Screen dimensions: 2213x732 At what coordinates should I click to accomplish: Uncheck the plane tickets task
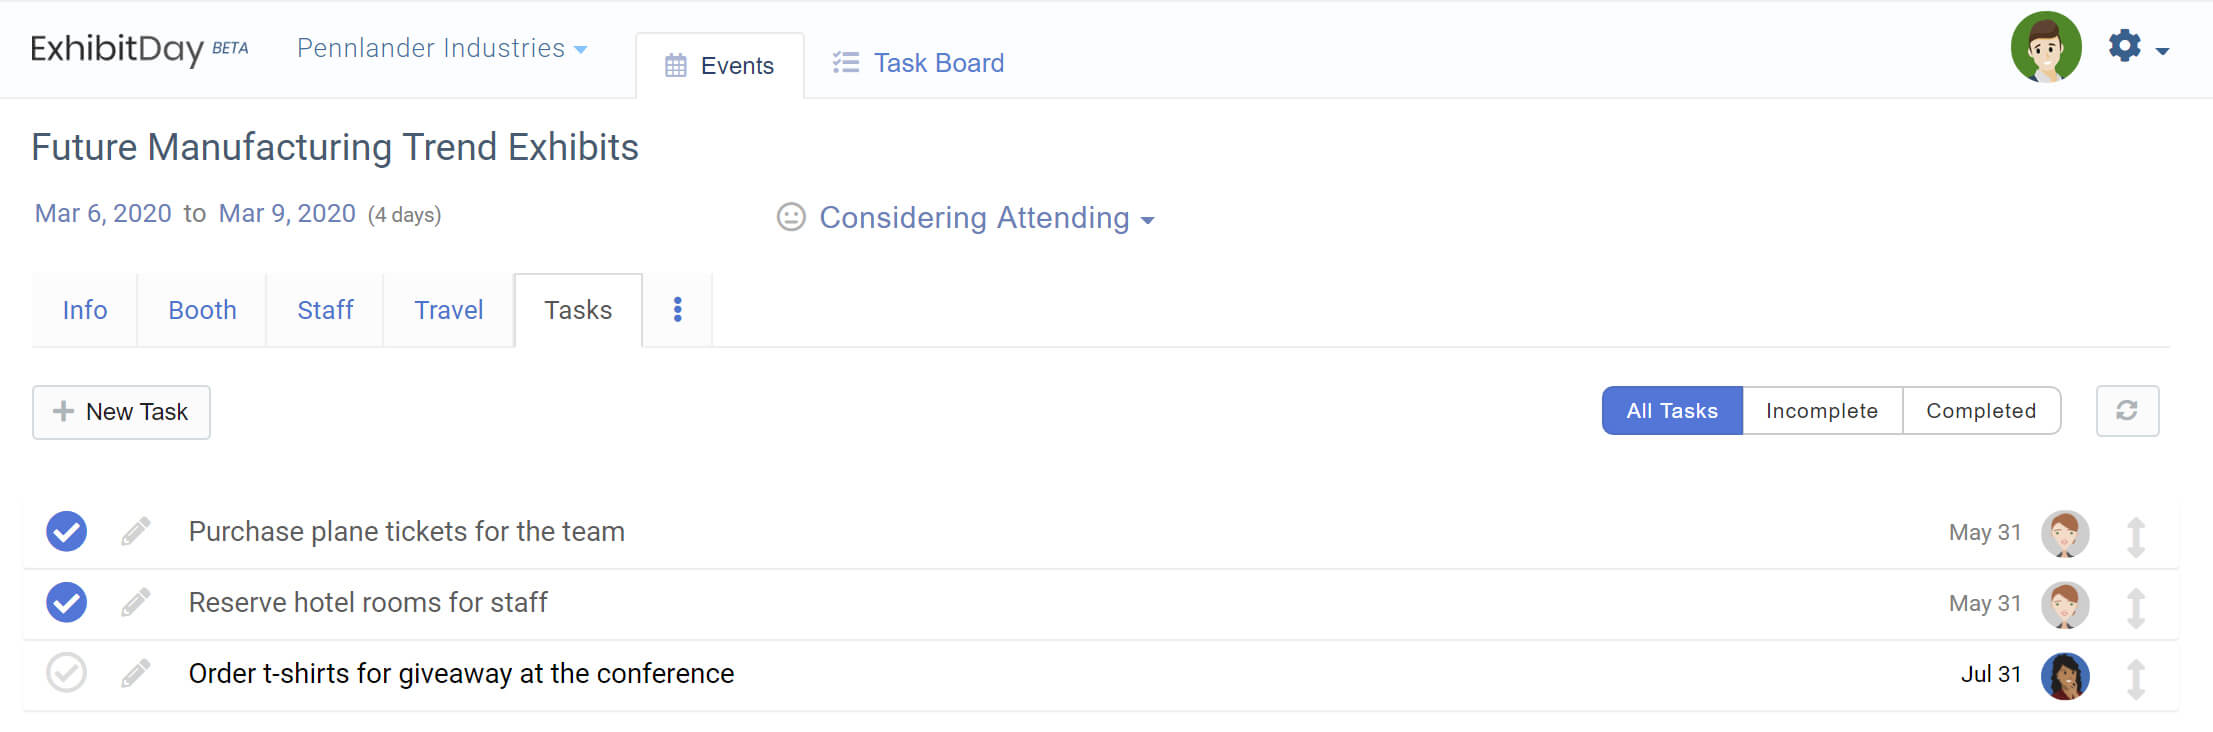click(67, 532)
